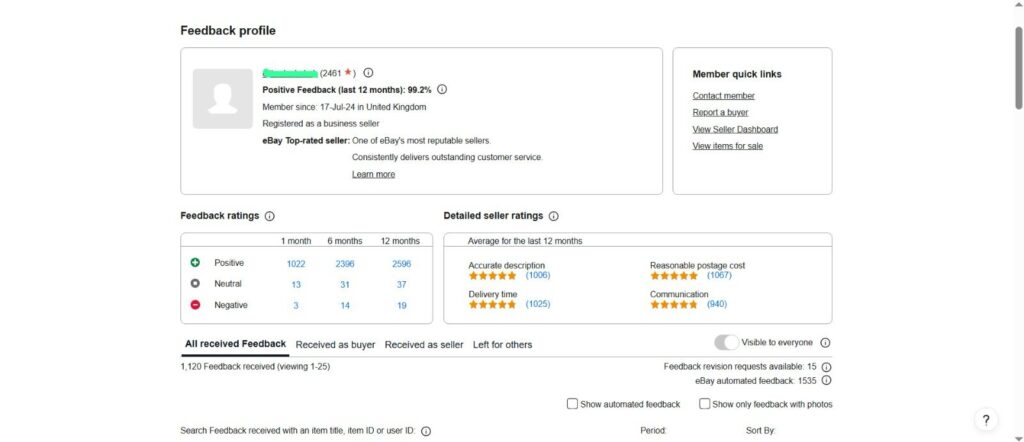This screenshot has width=1024, height=442.
Task: Open Detailed seller ratings info icon
Action: pyautogui.click(x=554, y=216)
